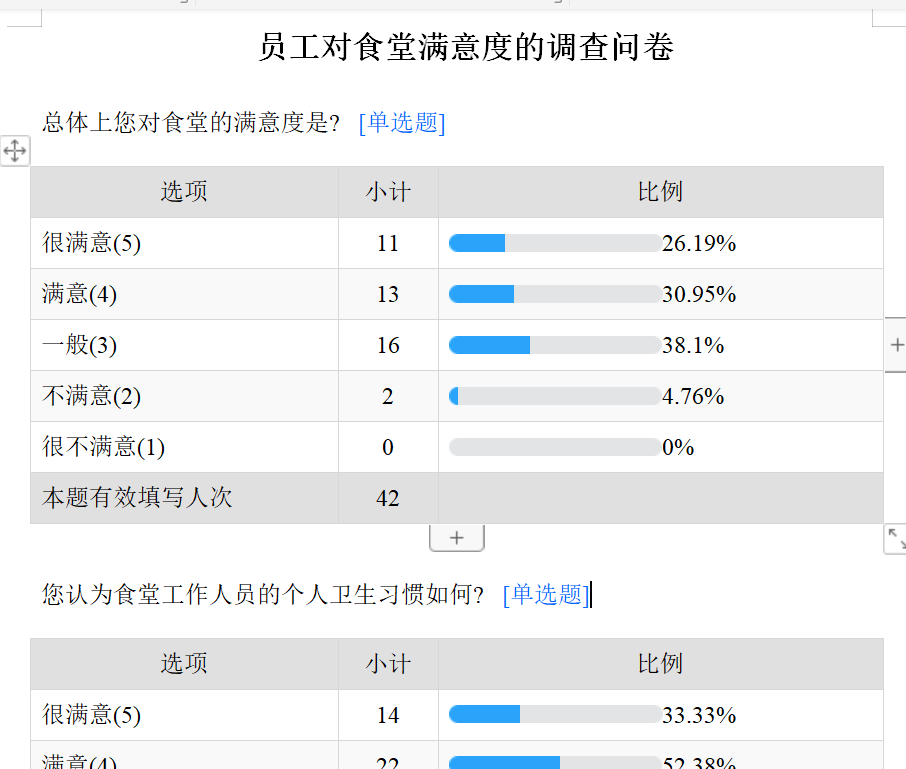This screenshot has width=906, height=769.
Task: Click the 38.1% progress bar
Action: tap(555, 345)
